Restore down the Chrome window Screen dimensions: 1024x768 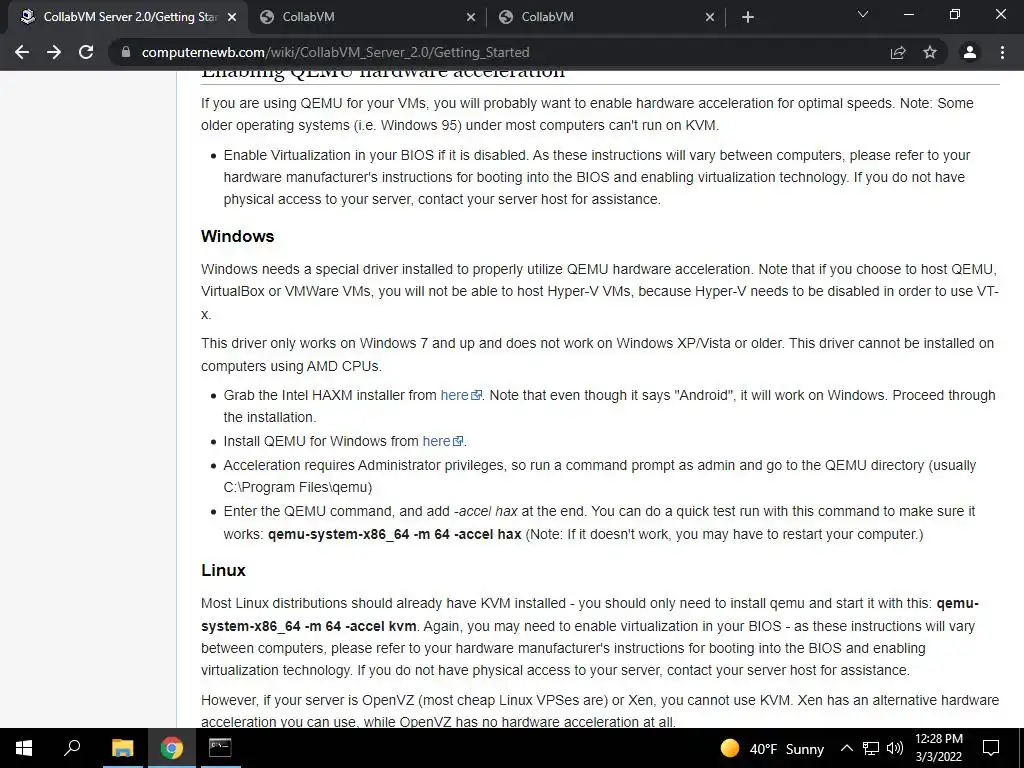[x=955, y=14]
